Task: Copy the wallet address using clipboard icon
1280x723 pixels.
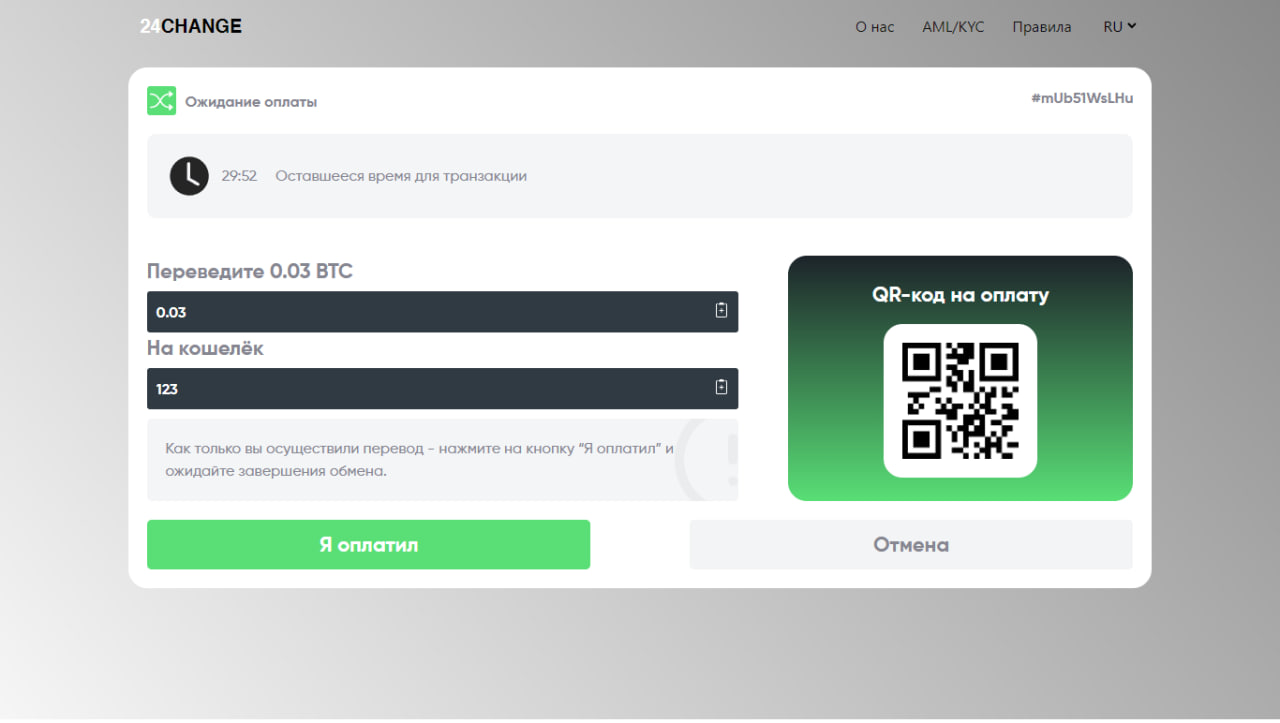Action: tap(721, 388)
